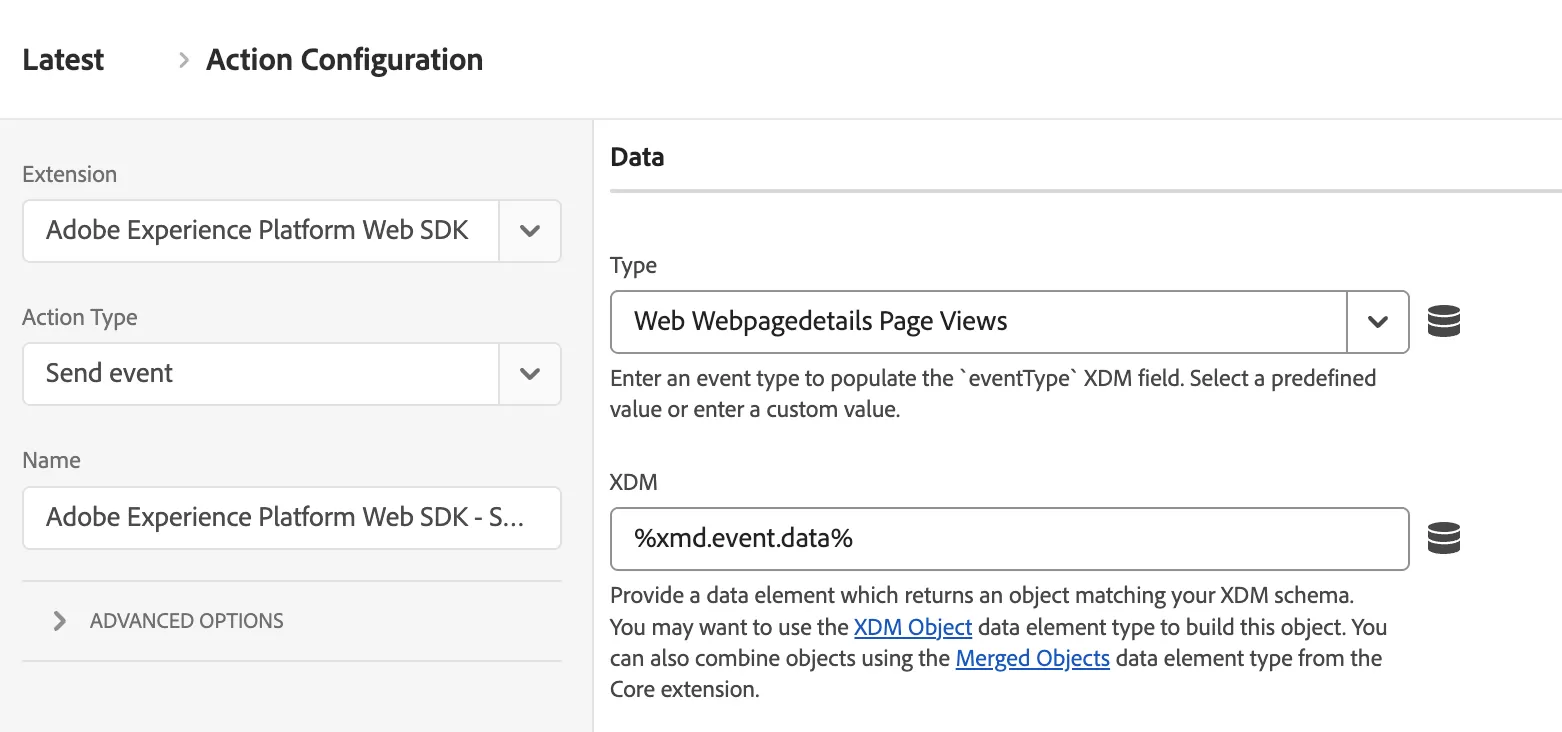Expand the Extension dropdown arrow
The height and width of the screenshot is (732, 1562).
pos(530,231)
